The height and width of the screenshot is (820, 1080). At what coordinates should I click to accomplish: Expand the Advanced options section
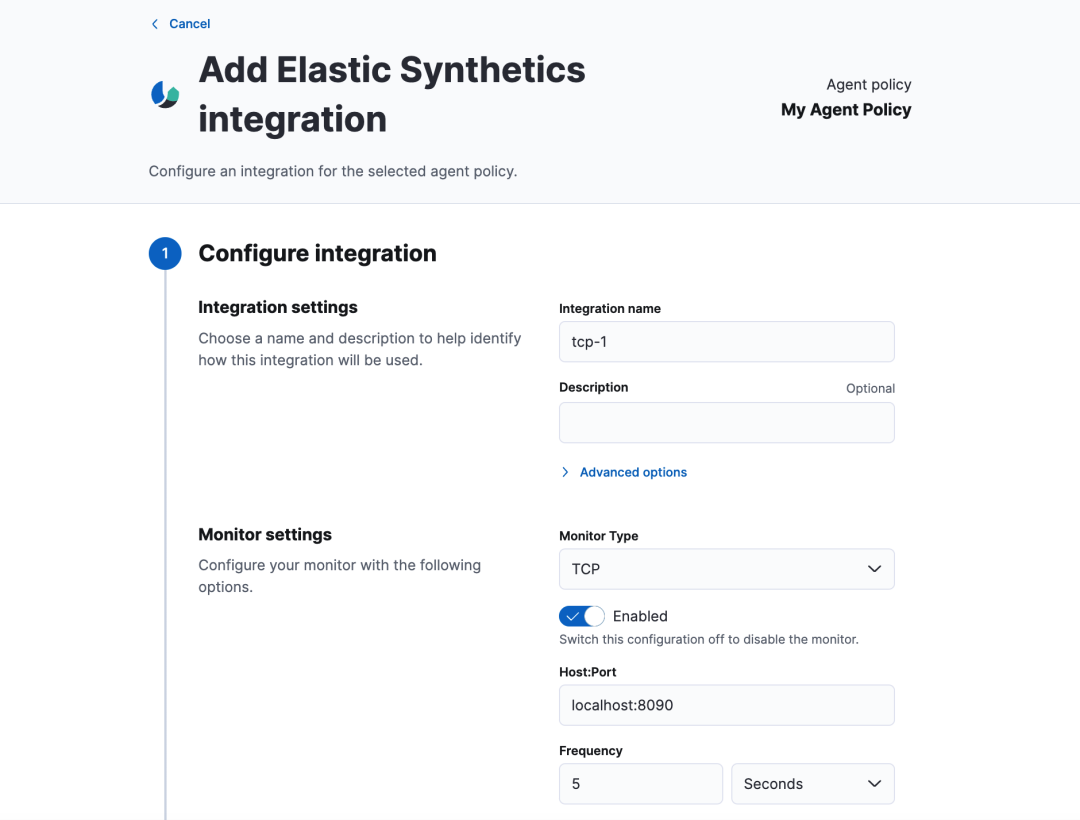(x=633, y=472)
